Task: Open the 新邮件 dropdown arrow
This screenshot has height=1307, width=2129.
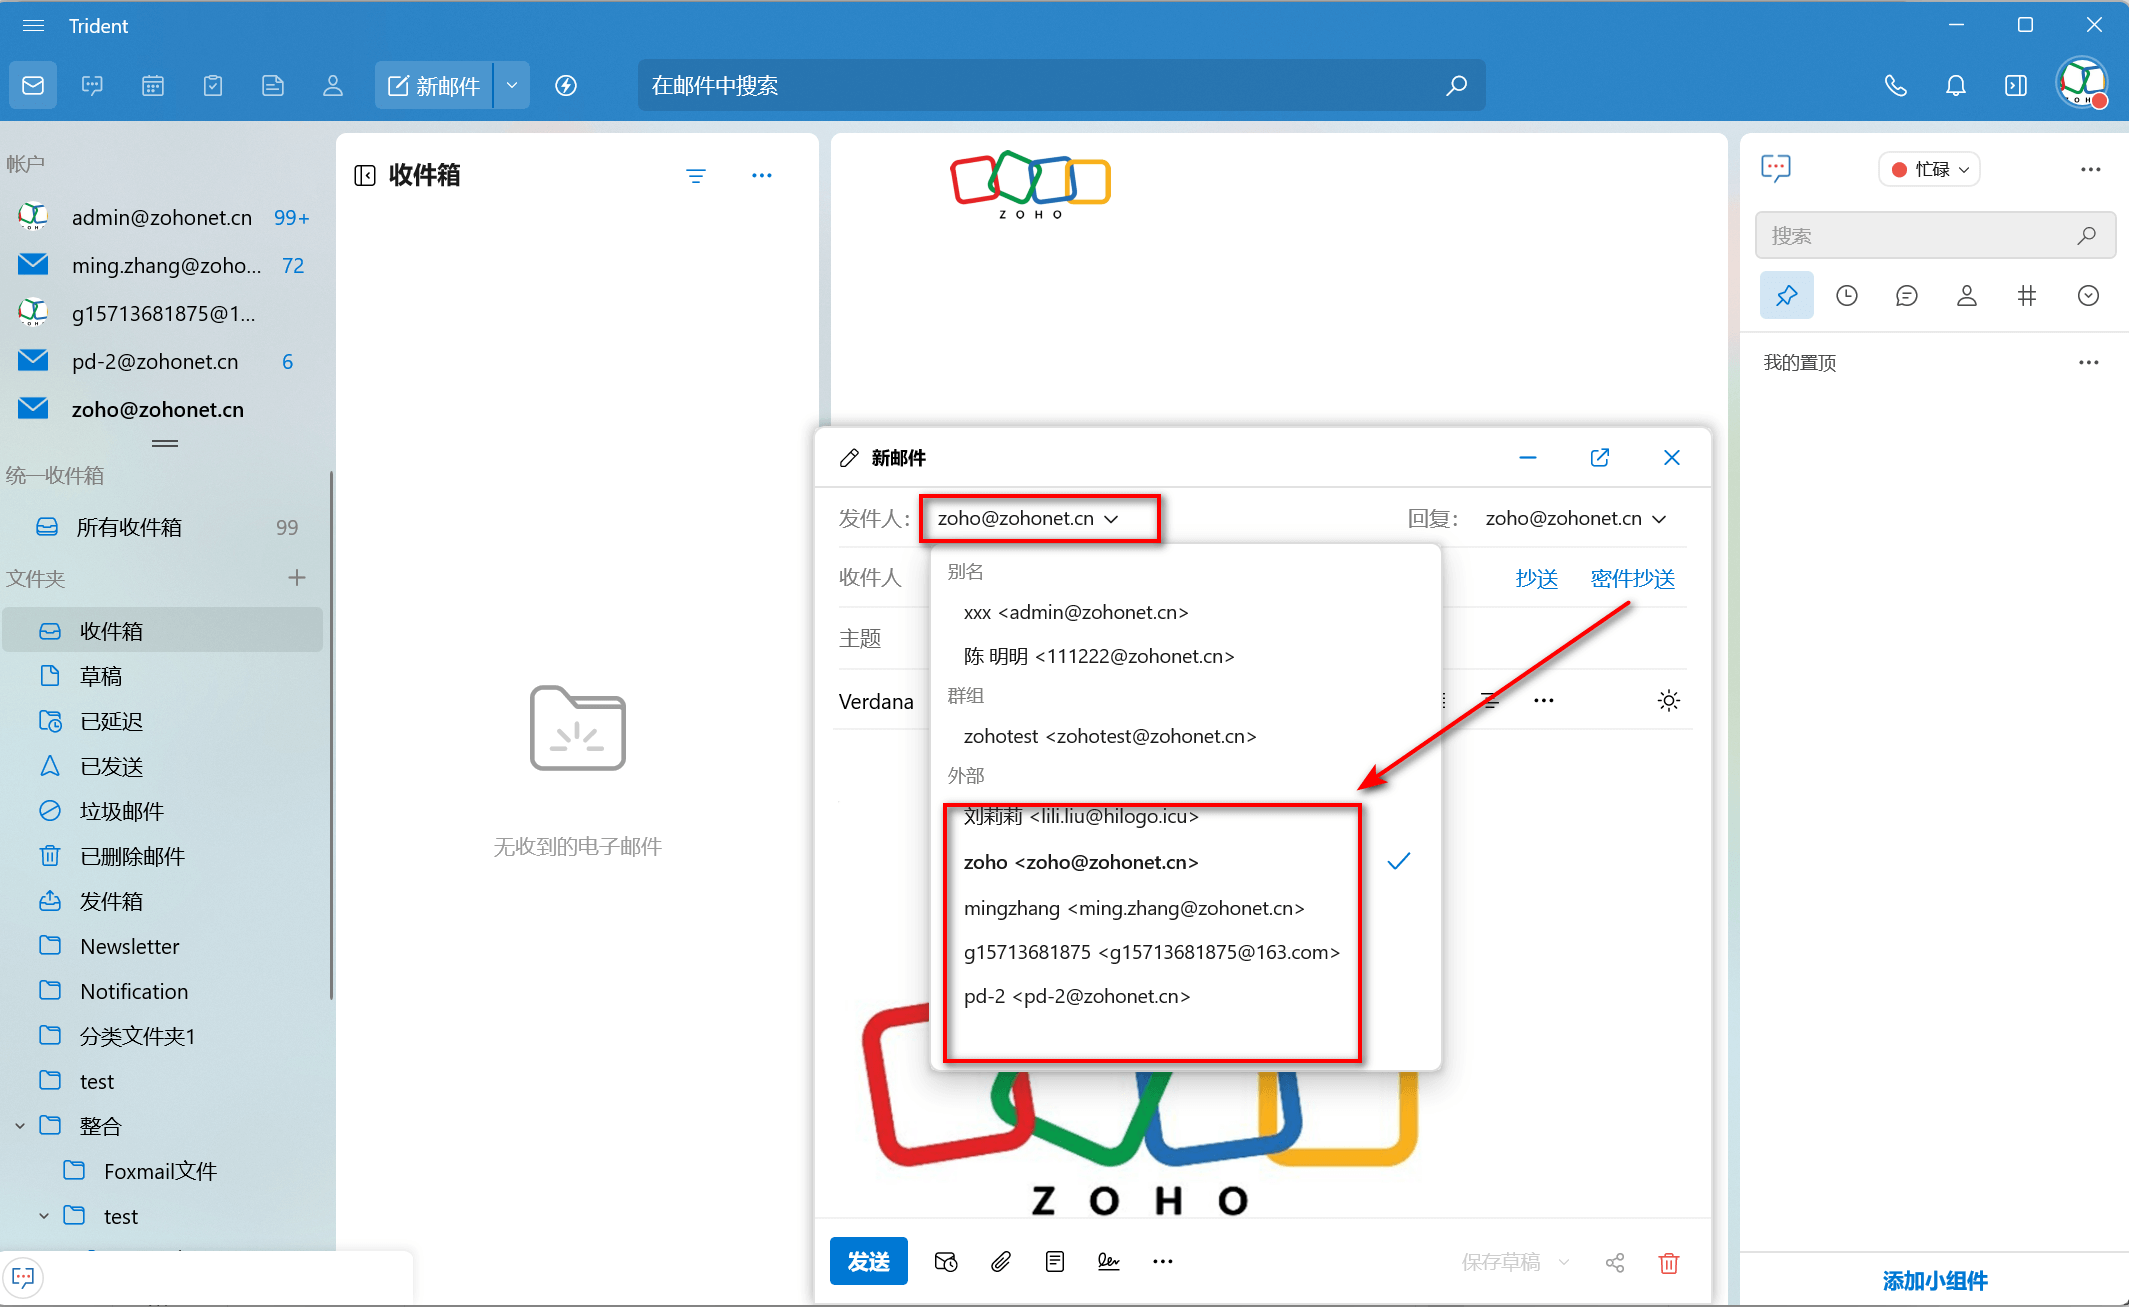Action: tap(512, 86)
